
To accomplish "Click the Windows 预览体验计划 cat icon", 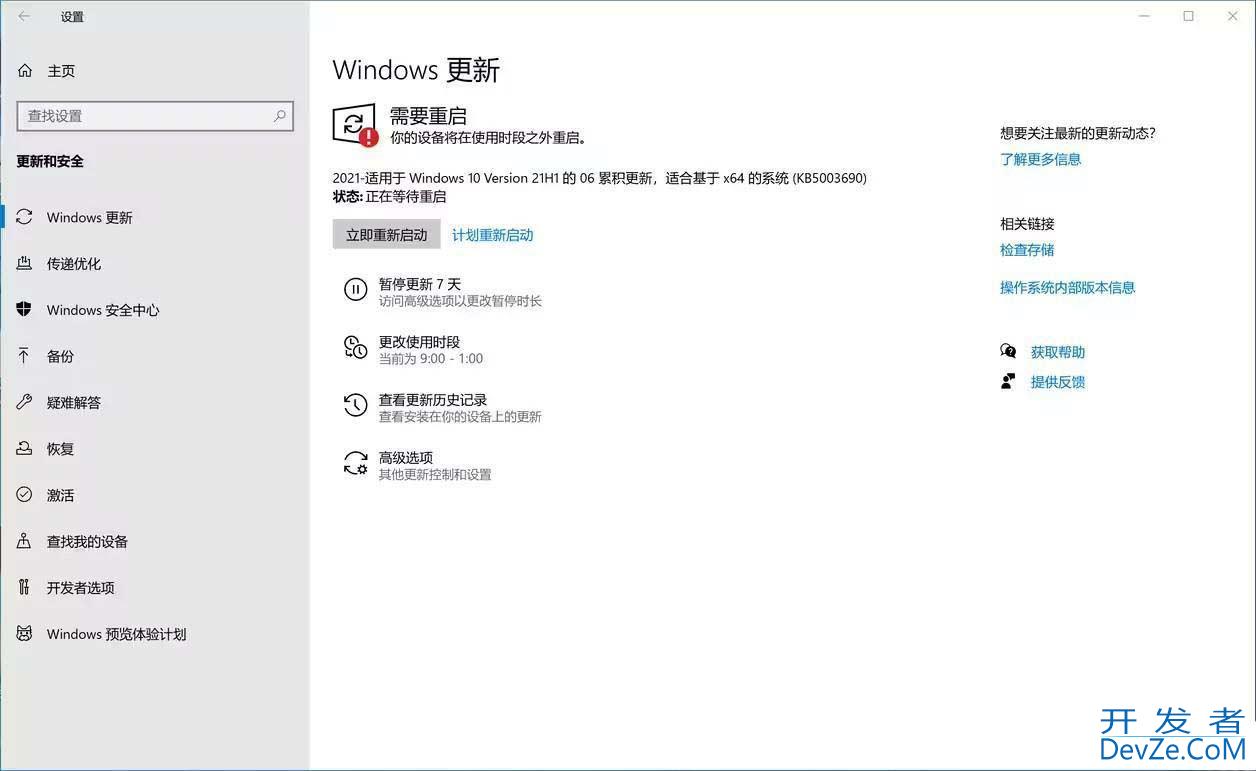I will (25, 634).
